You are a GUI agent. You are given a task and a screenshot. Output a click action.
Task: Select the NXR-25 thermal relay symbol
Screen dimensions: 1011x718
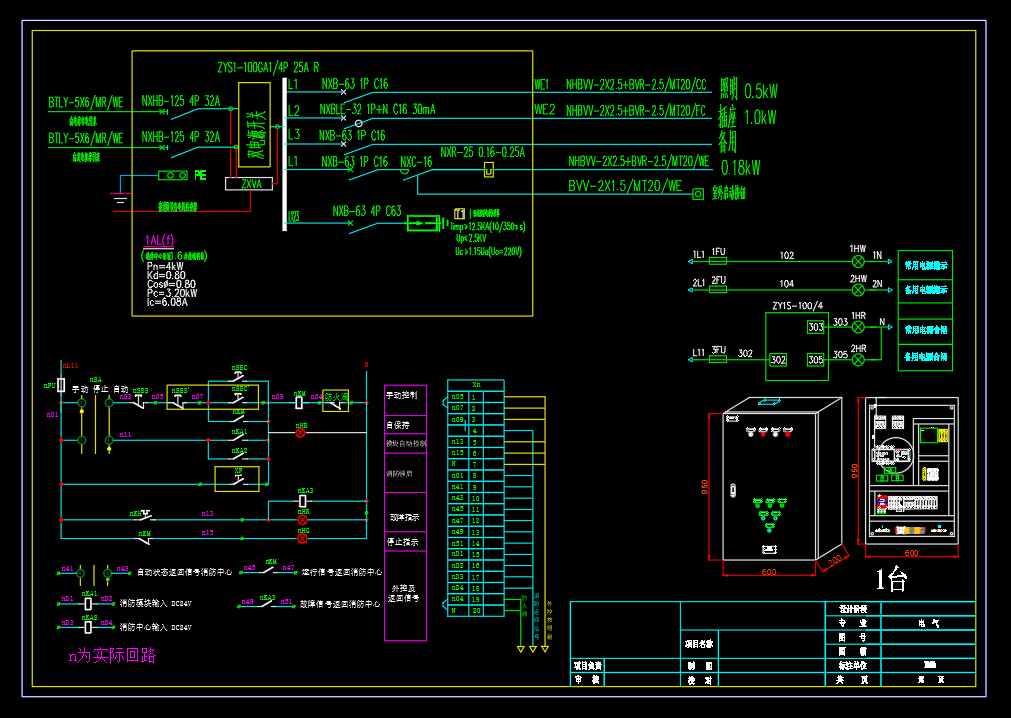[x=489, y=170]
